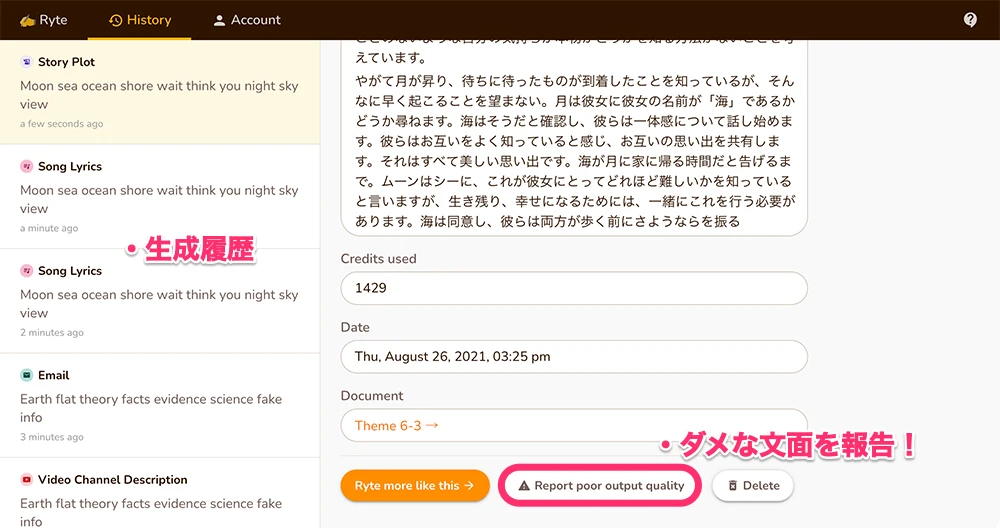1000x528 pixels.
Task: Delete this history entry
Action: (x=752, y=486)
